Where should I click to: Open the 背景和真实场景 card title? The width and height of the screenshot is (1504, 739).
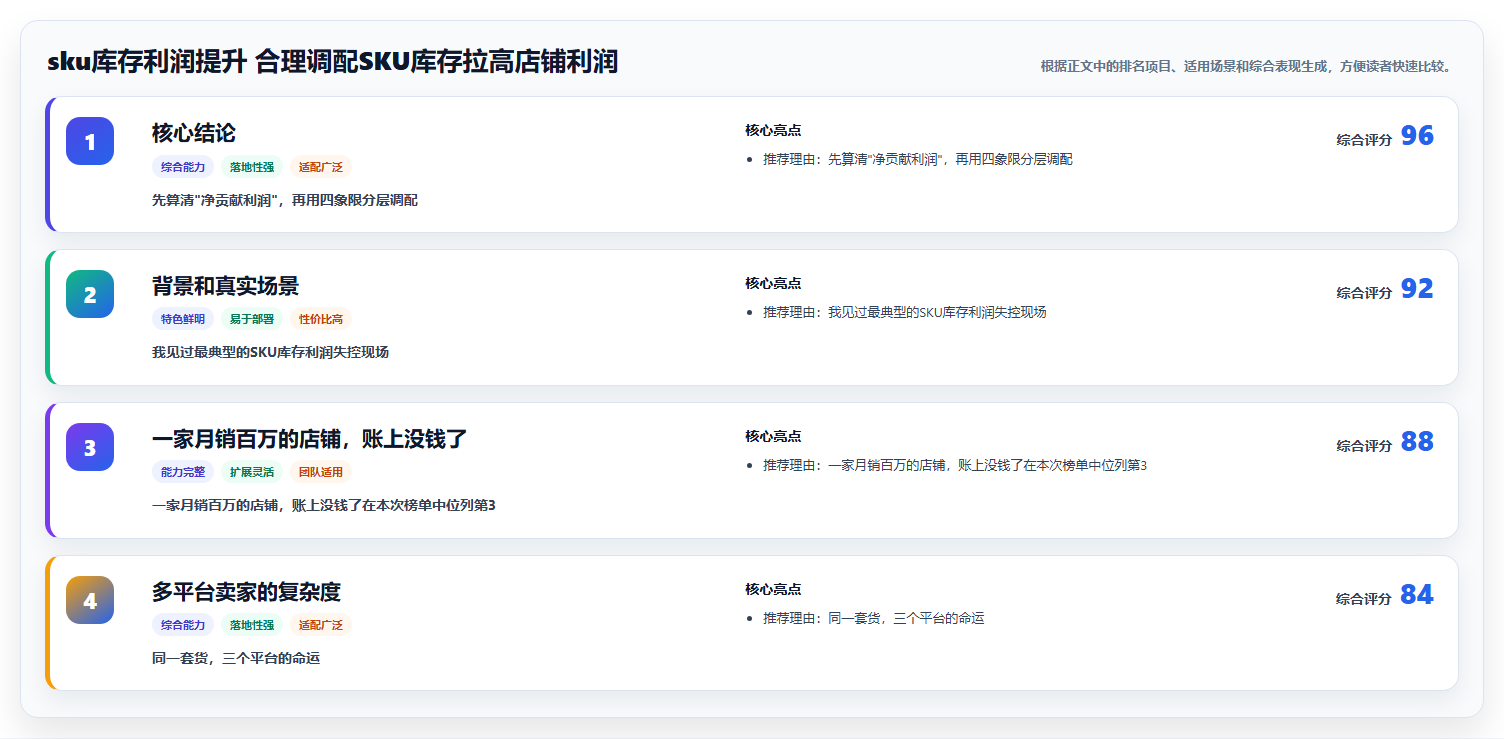225,286
